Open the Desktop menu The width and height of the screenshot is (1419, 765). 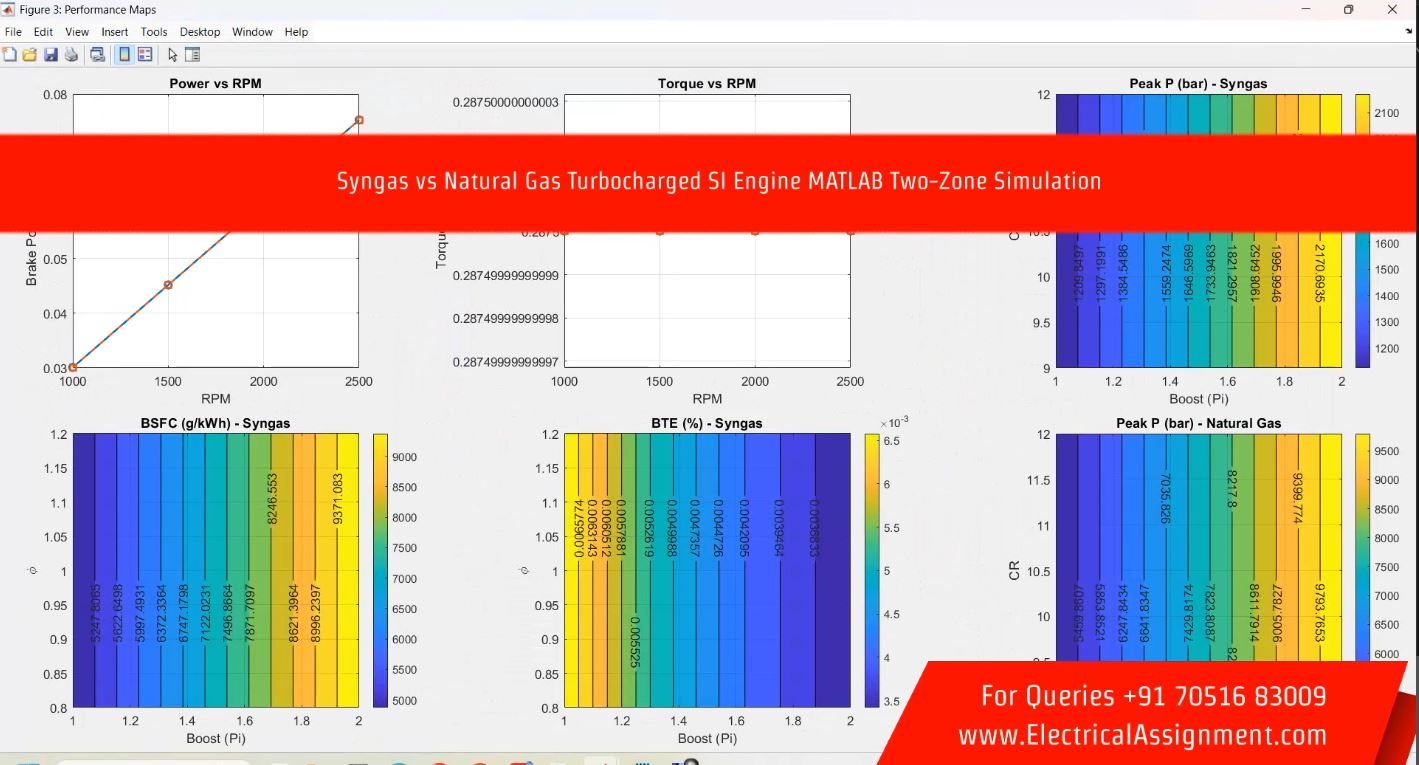[200, 32]
